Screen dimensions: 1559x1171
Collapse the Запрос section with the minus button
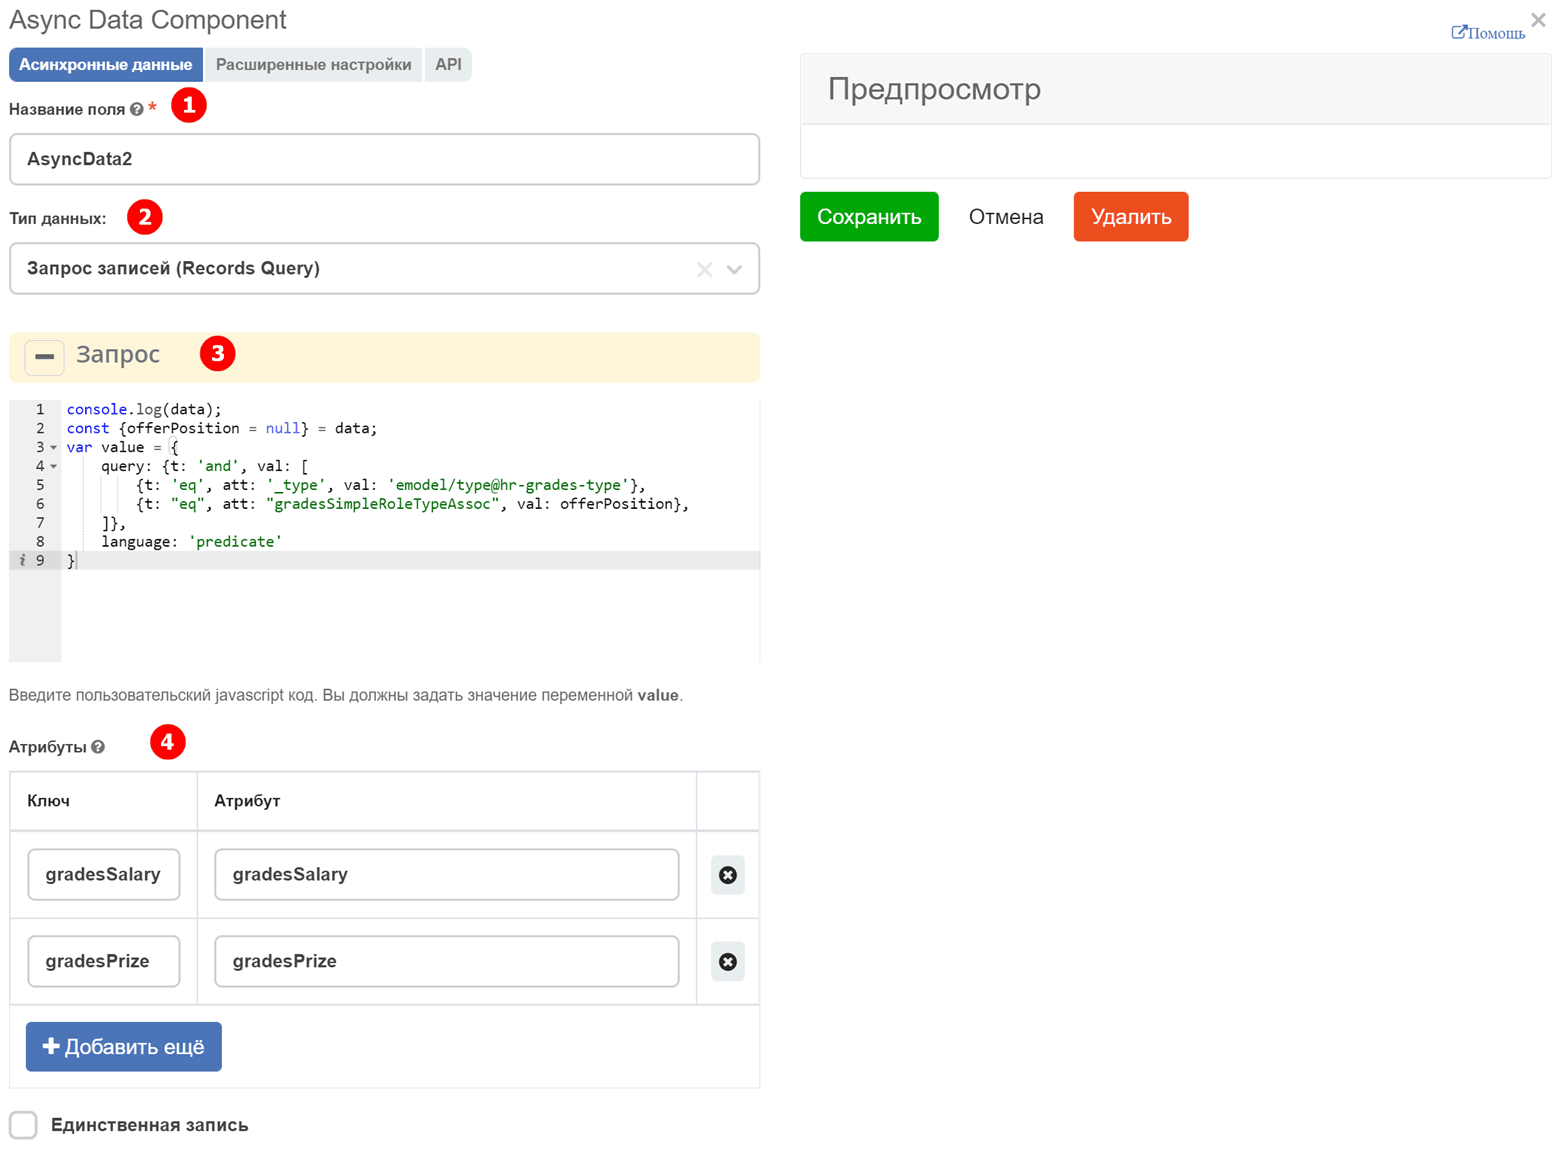click(x=44, y=357)
